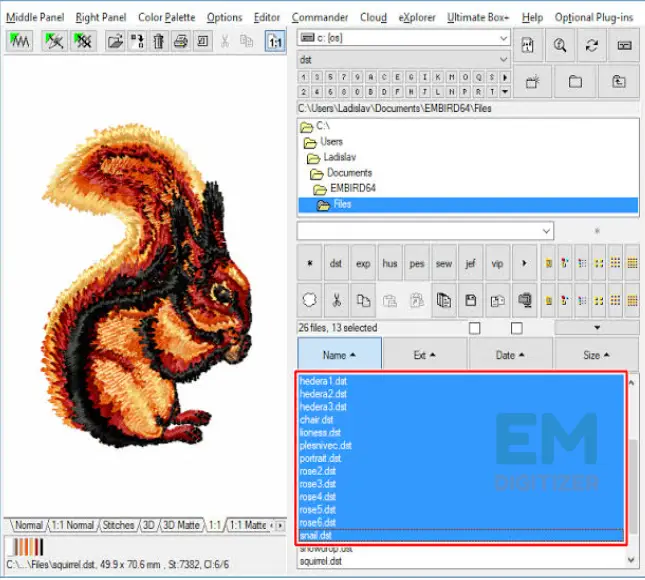Viewport: 645px width, 580px height.
Task: Click the lasso select icon in file toolbar
Action: pos(310,300)
